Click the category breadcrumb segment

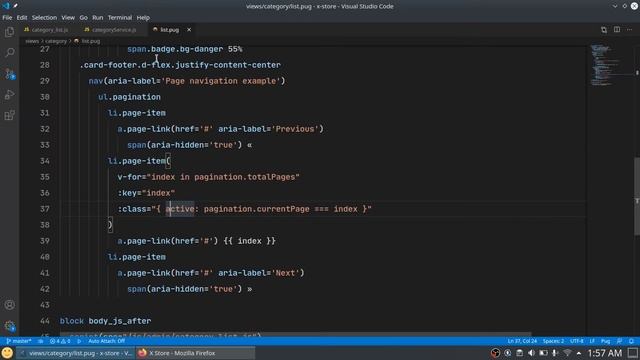pyautogui.click(x=56, y=41)
